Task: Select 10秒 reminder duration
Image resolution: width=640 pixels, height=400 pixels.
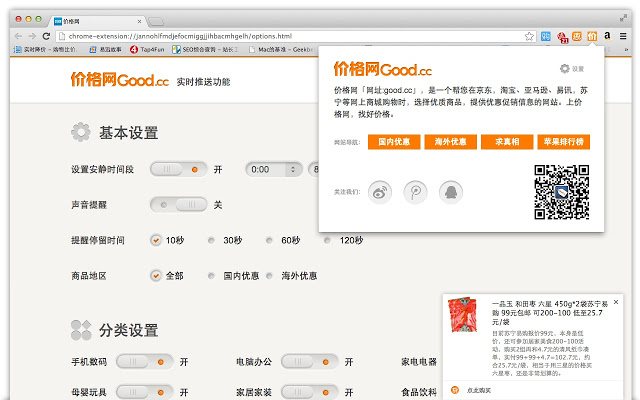Action: coord(156,240)
